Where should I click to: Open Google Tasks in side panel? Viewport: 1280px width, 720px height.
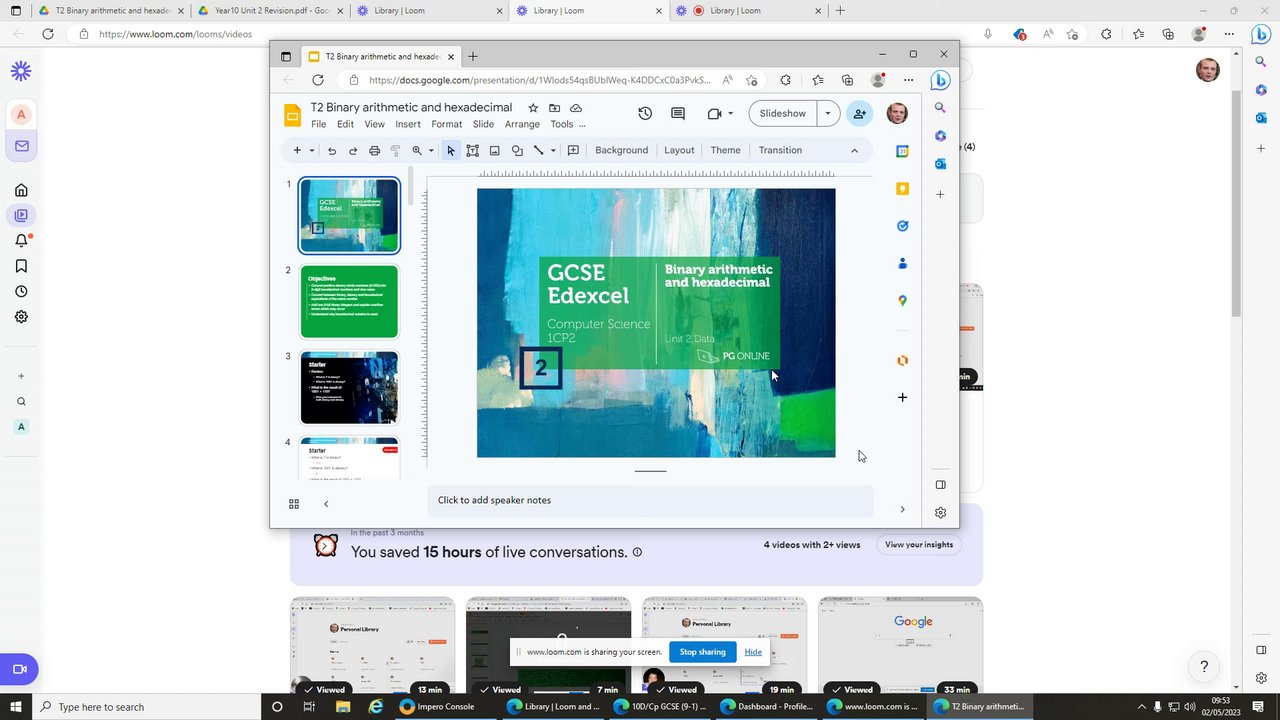[902, 226]
